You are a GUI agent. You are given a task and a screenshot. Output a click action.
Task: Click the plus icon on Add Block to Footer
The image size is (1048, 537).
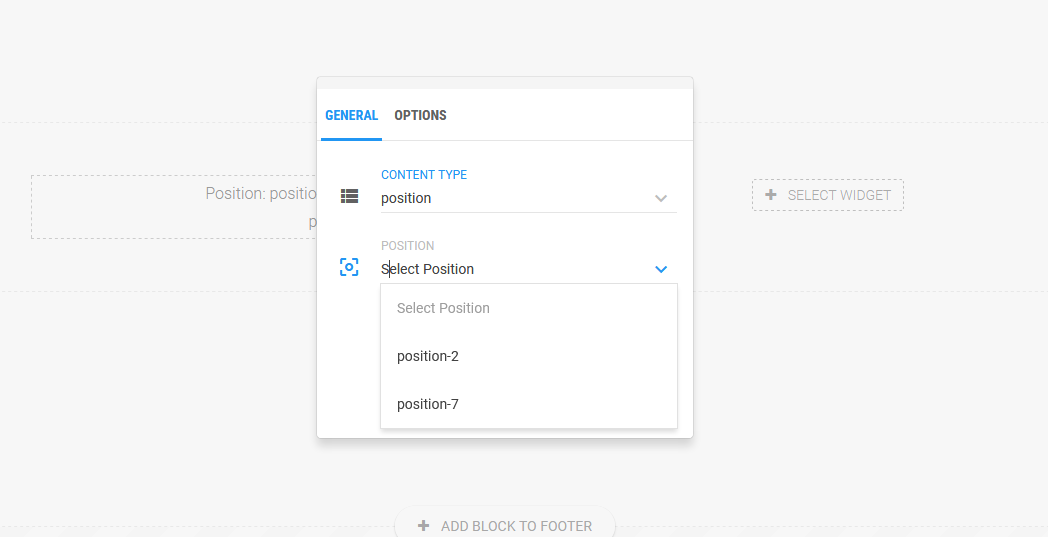pyautogui.click(x=424, y=526)
